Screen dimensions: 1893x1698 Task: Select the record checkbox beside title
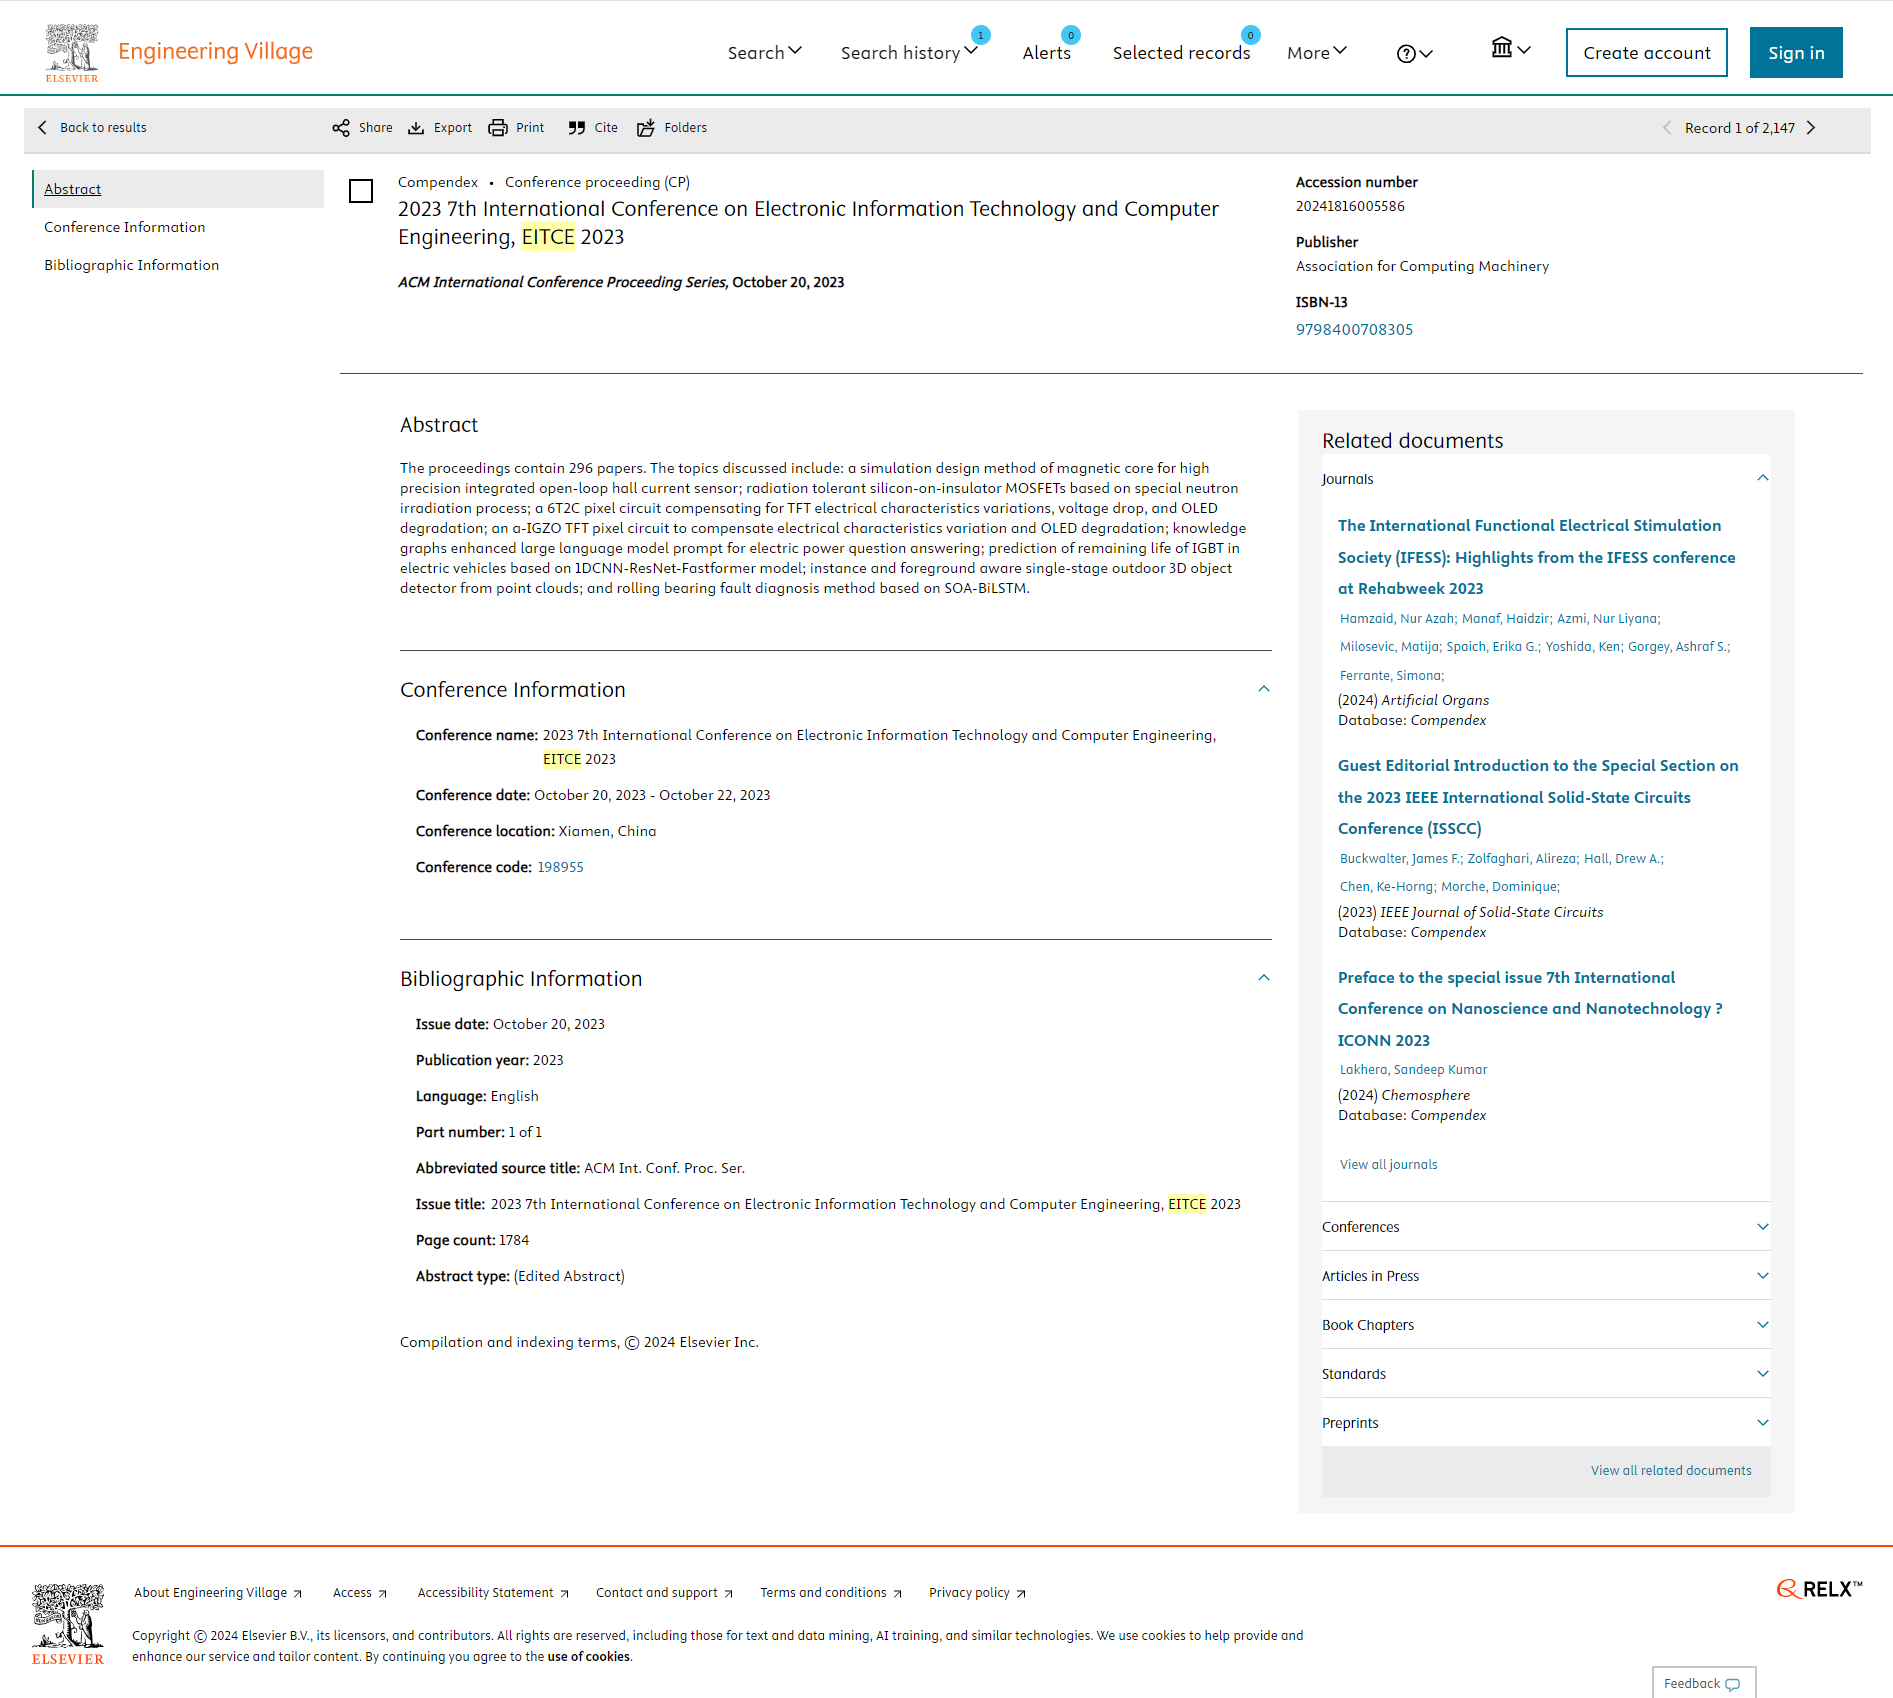pos(361,191)
